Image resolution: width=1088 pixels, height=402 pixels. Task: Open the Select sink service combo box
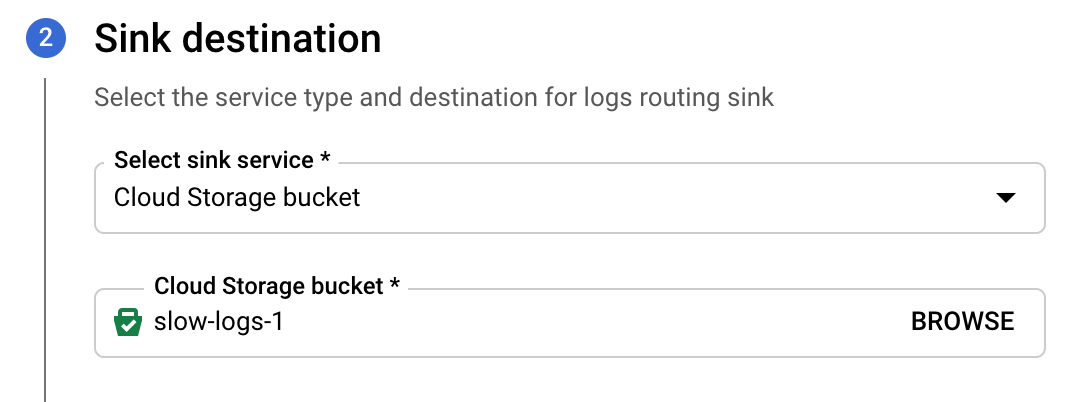pos(569,198)
